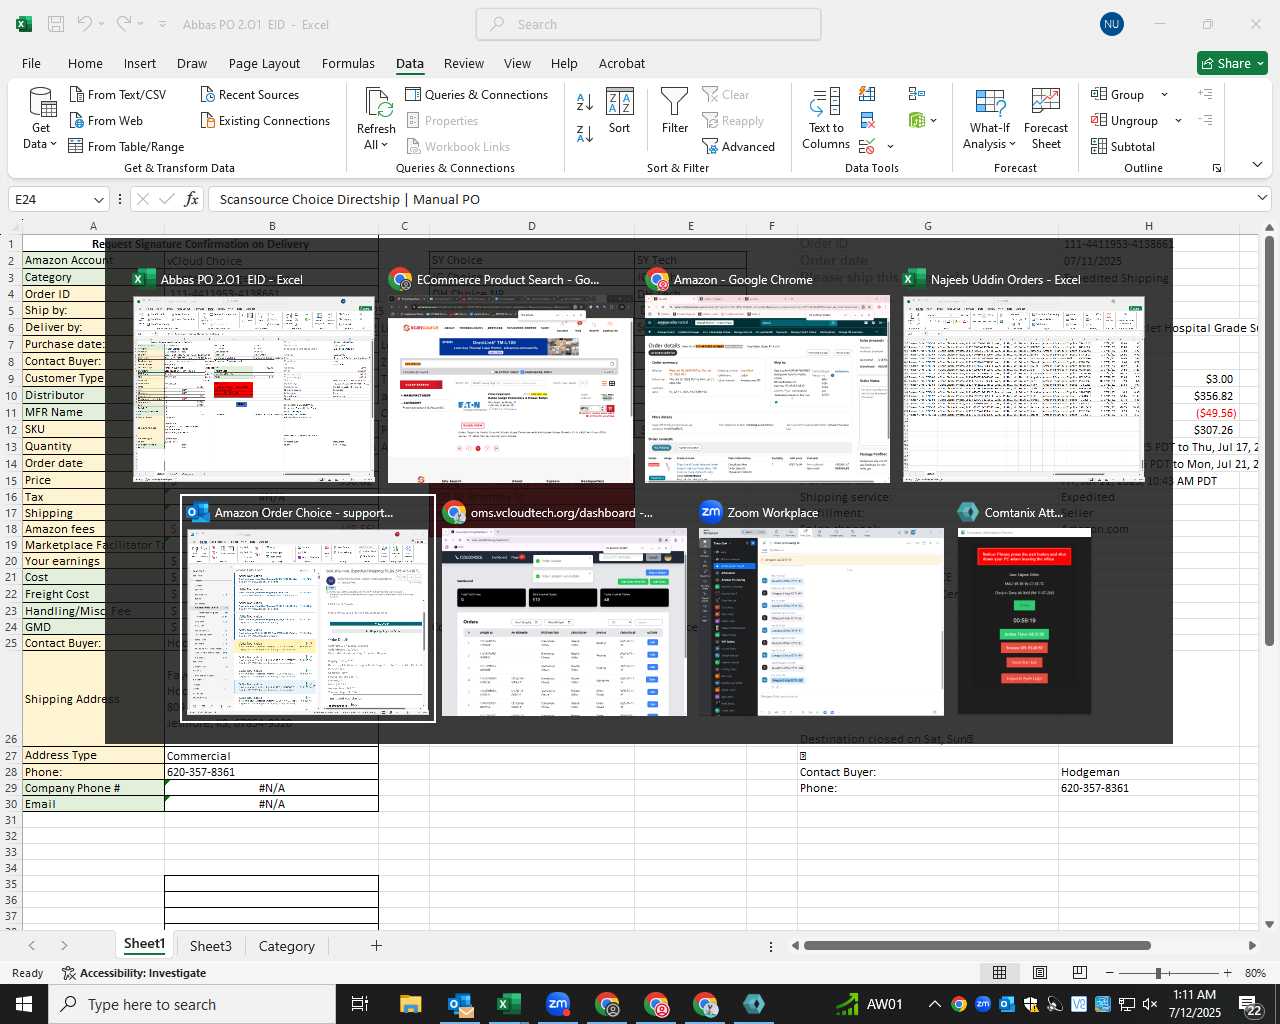This screenshot has height=1024, width=1280.
Task: Open File Explorer from taskbar
Action: coord(410,1004)
